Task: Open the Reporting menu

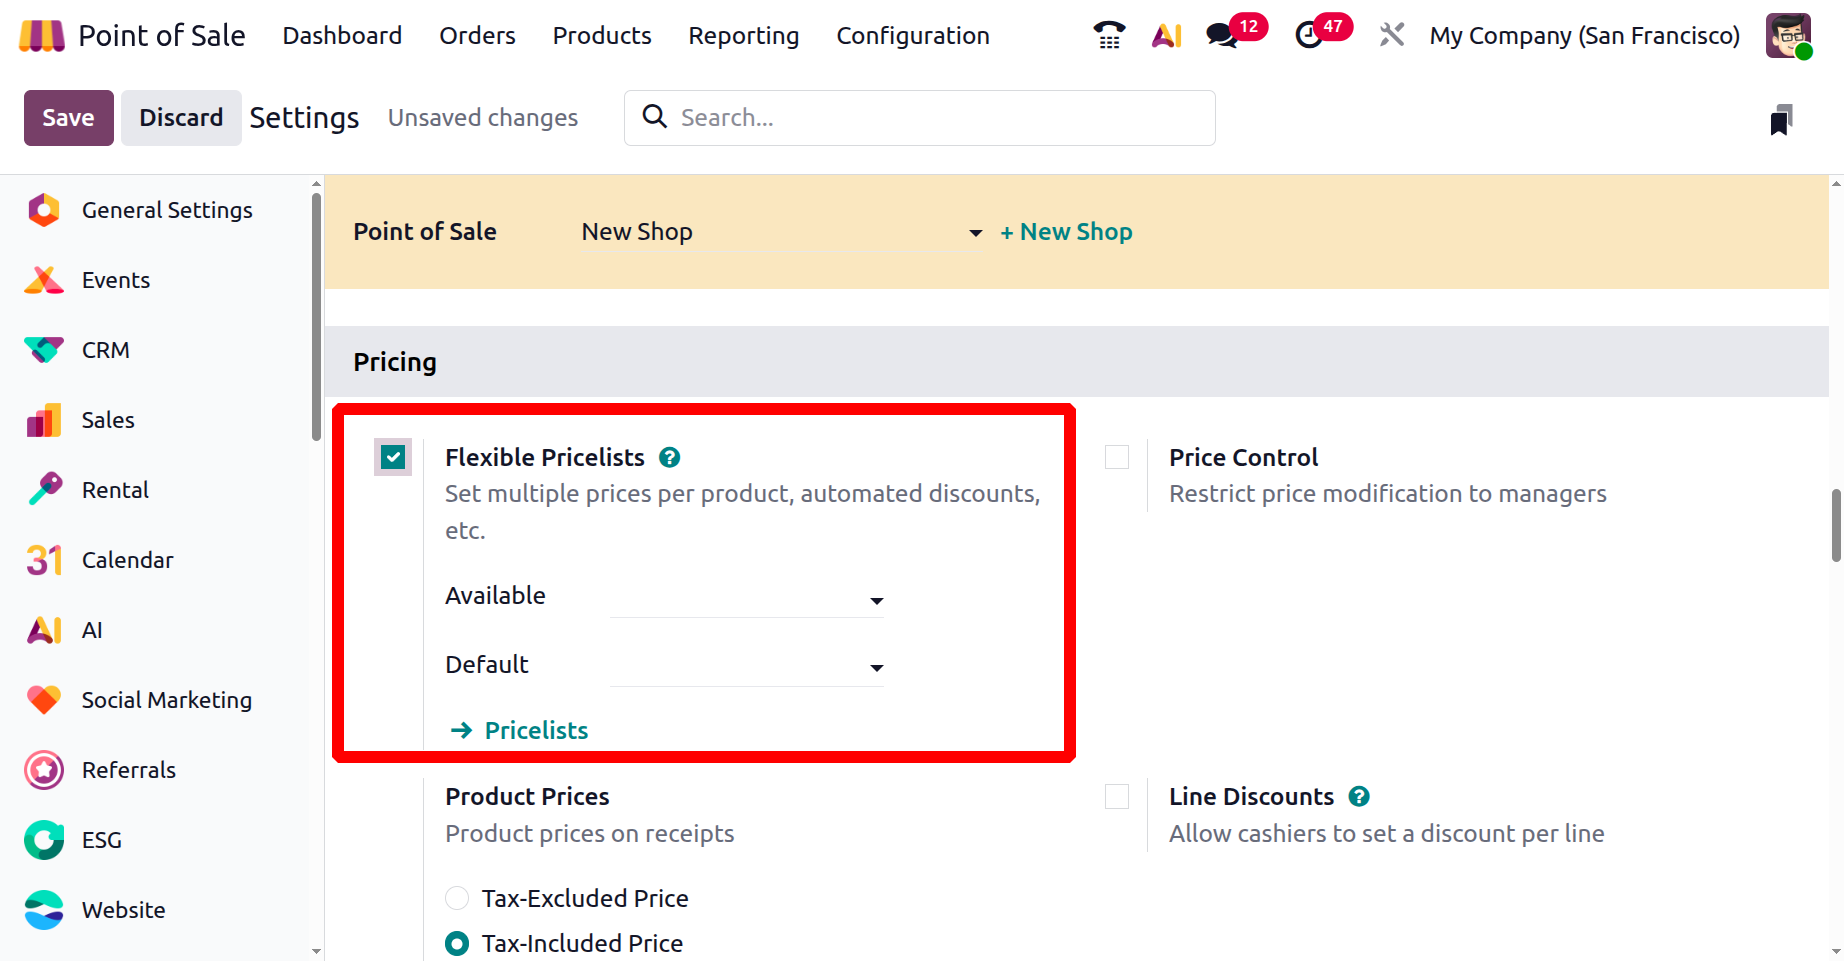Action: point(743,36)
